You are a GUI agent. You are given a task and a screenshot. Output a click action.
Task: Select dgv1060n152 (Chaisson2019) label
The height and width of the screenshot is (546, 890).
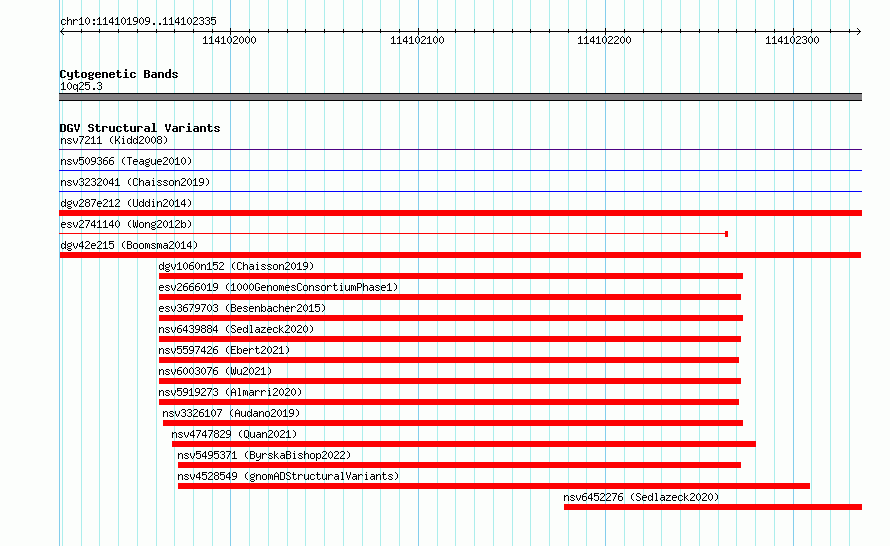tap(236, 266)
